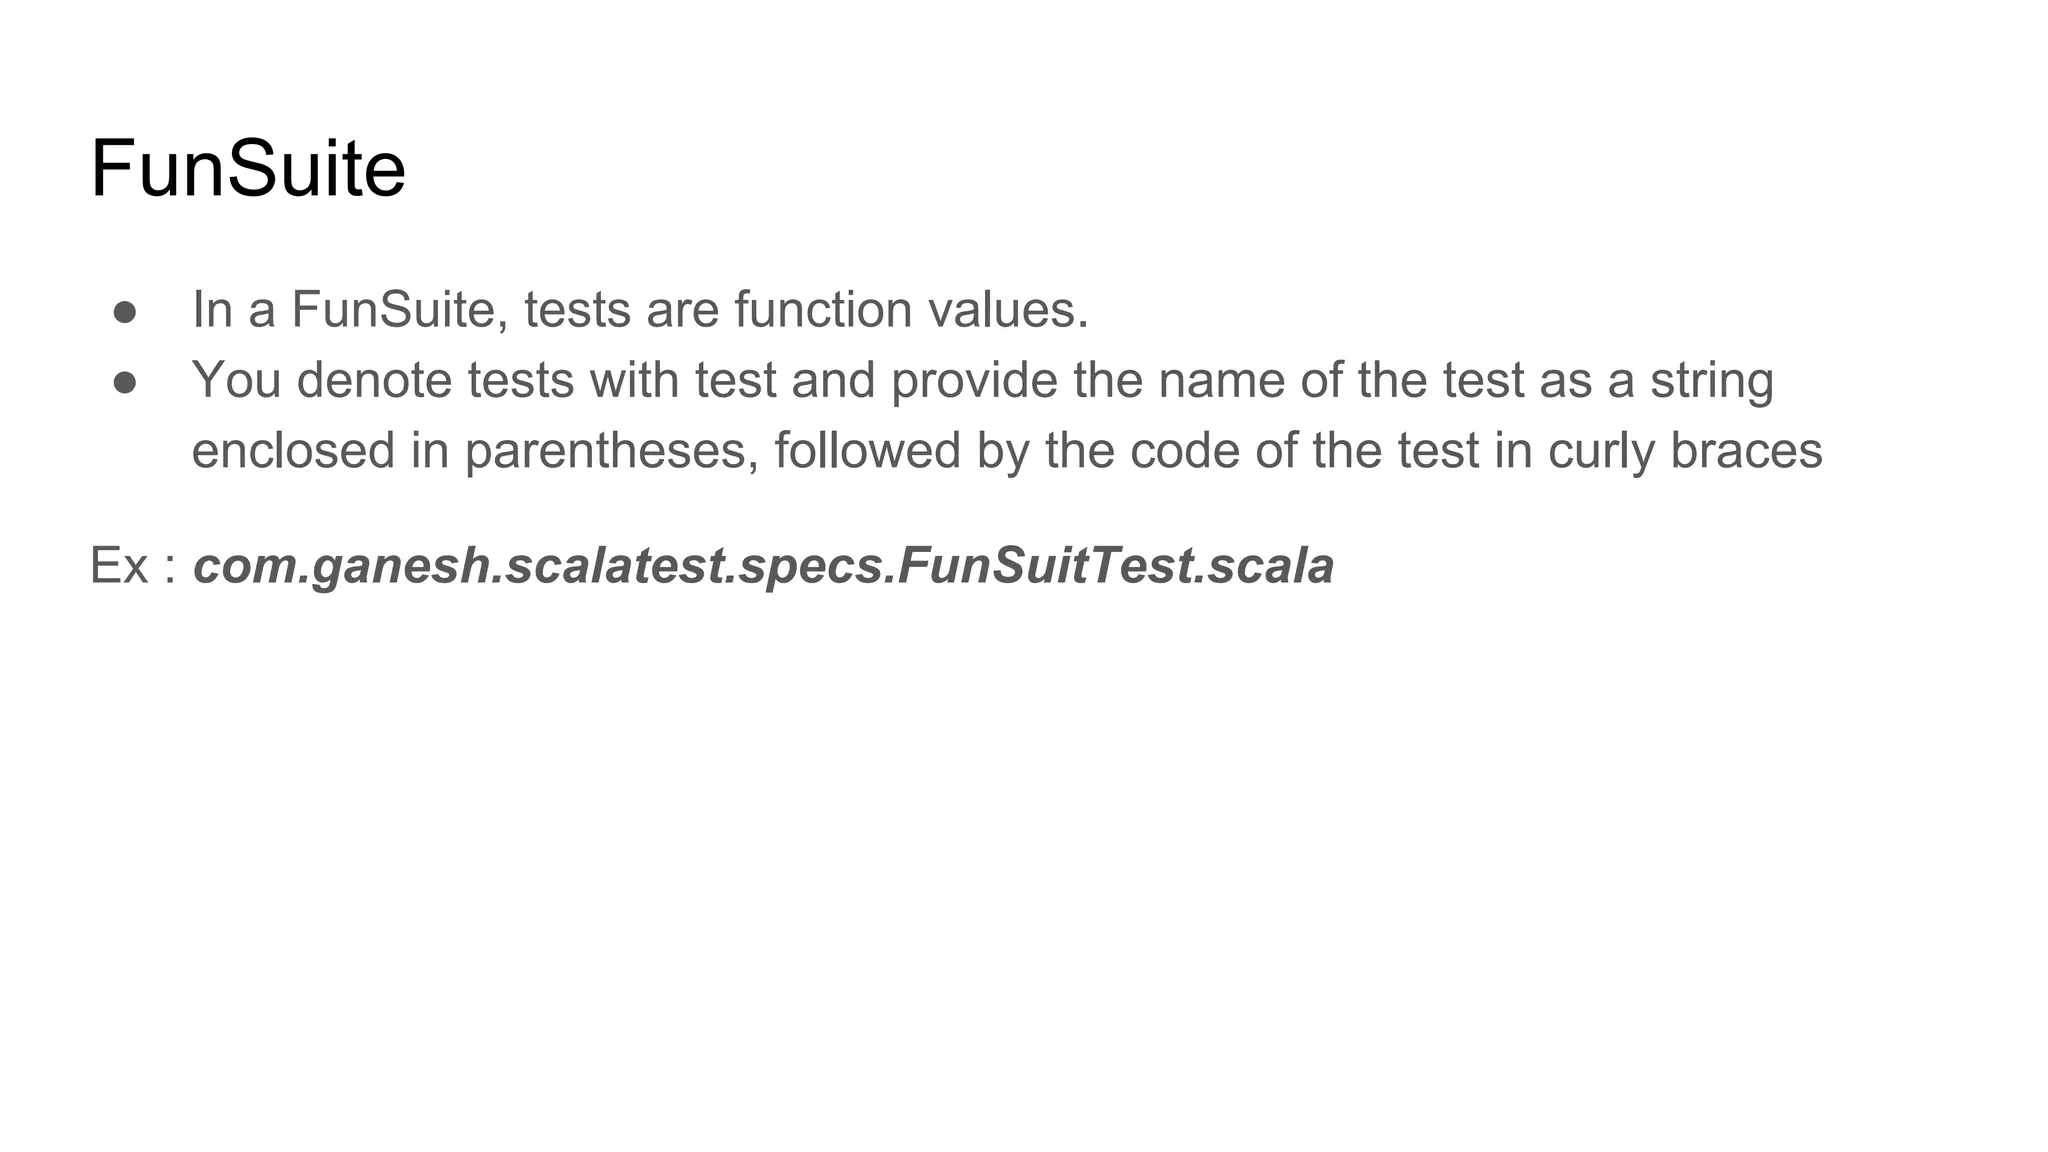Click the second bullet point marker
This screenshot has width=2048, height=1152.
(125, 382)
